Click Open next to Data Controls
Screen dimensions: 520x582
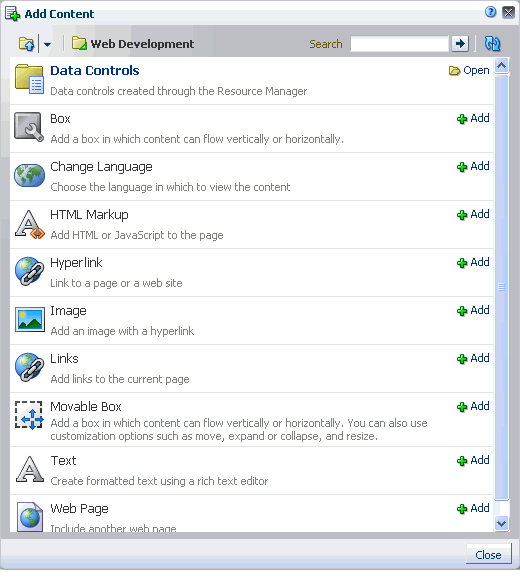click(476, 70)
